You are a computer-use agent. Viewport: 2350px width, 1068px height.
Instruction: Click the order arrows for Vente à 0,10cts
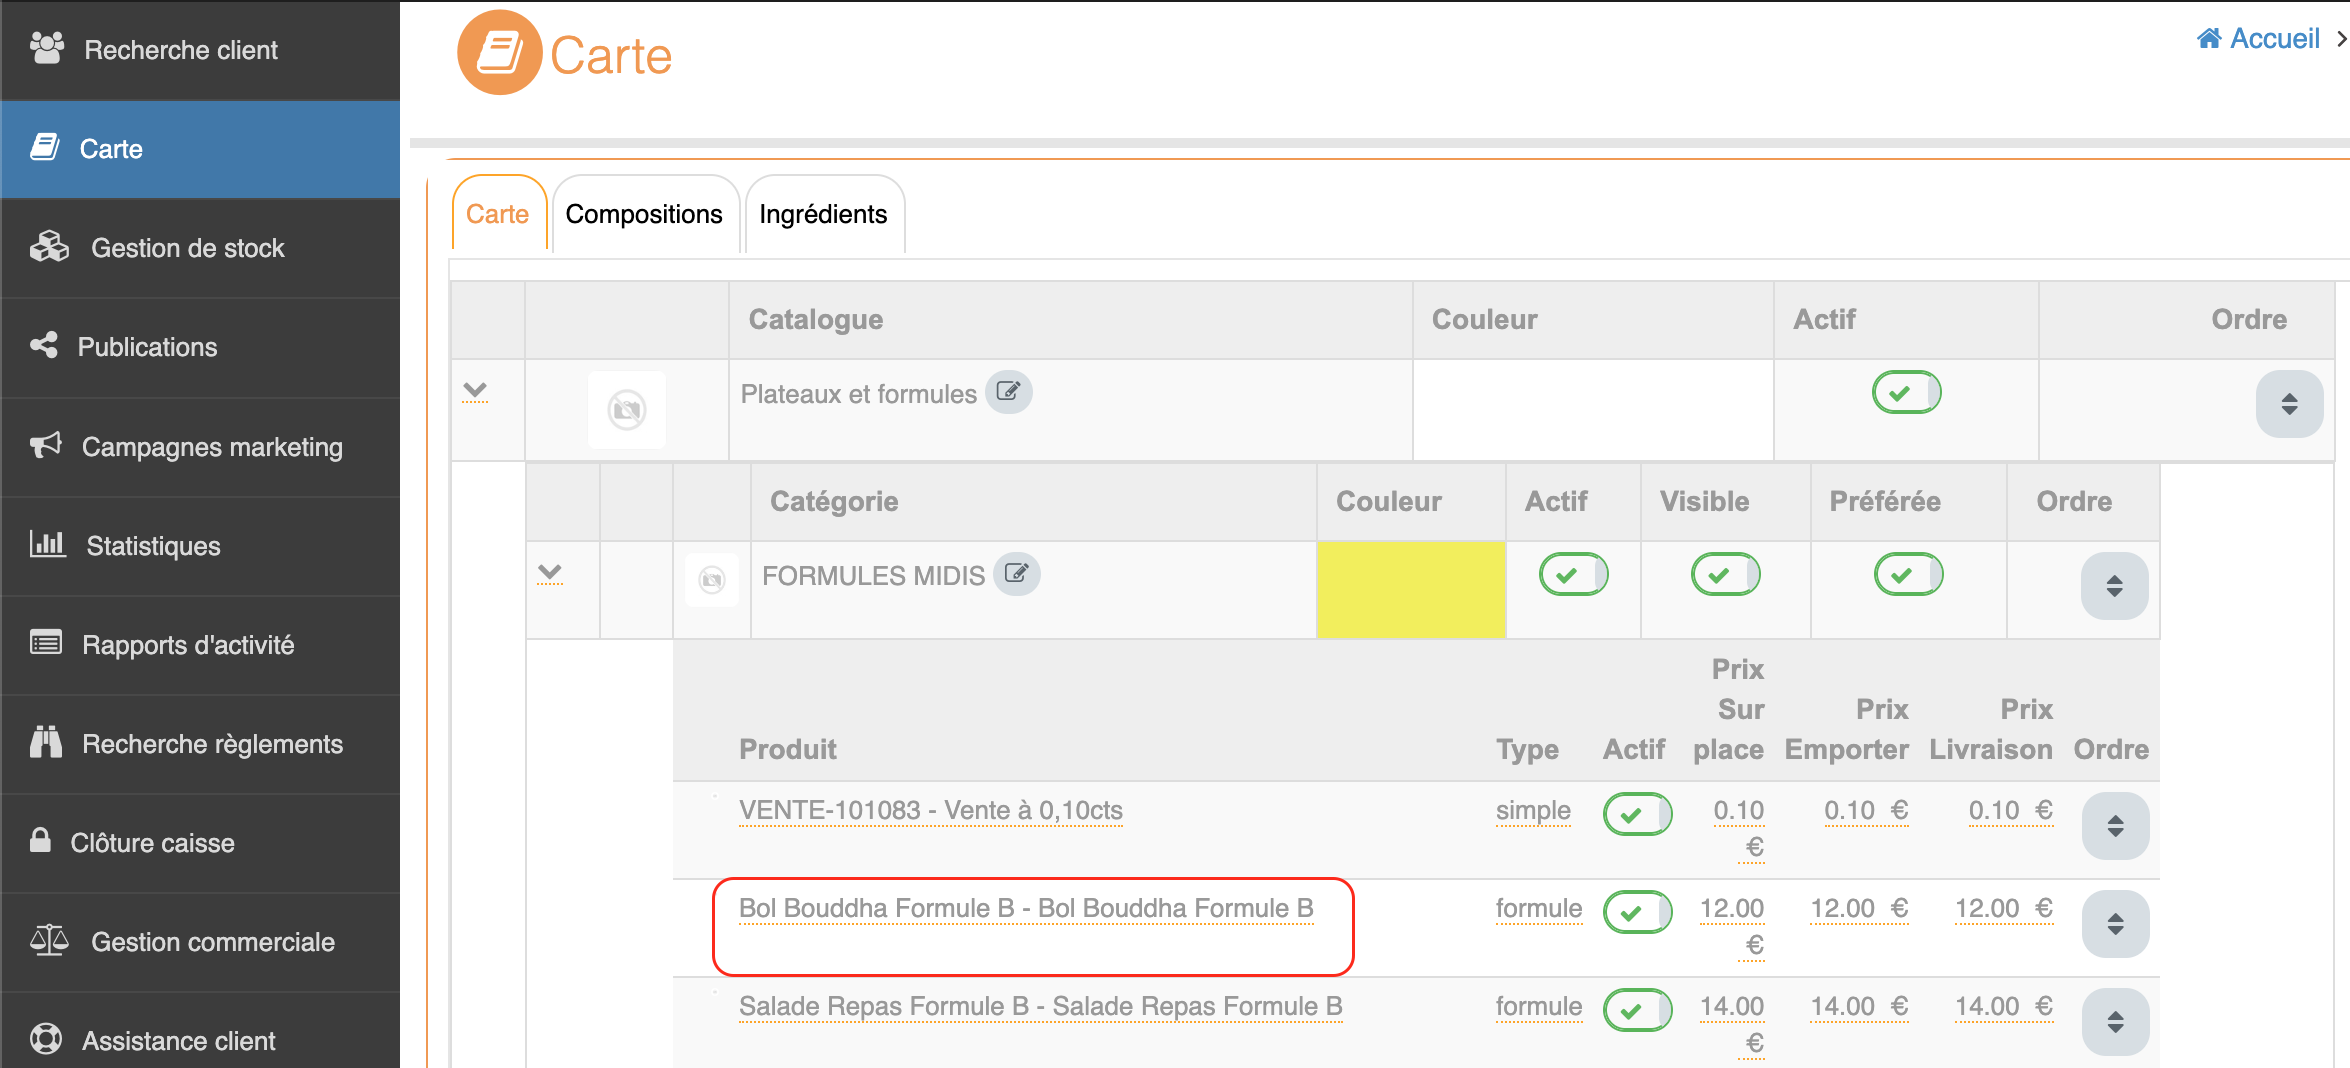[x=2114, y=826]
